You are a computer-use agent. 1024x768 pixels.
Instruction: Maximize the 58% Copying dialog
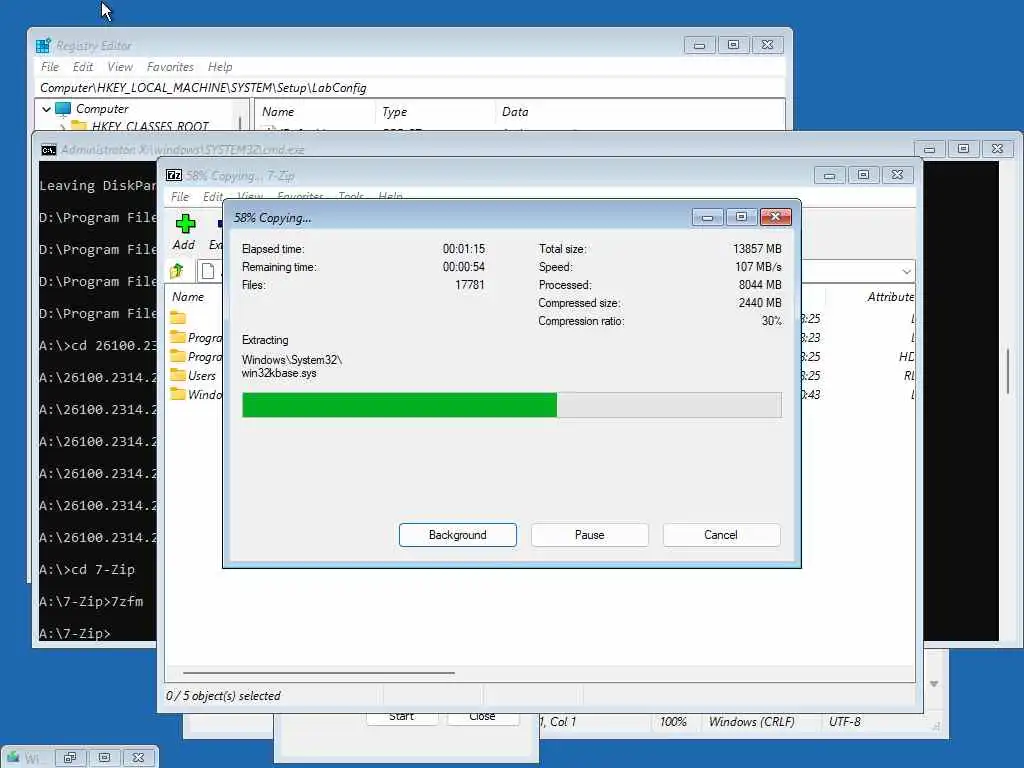(x=741, y=217)
